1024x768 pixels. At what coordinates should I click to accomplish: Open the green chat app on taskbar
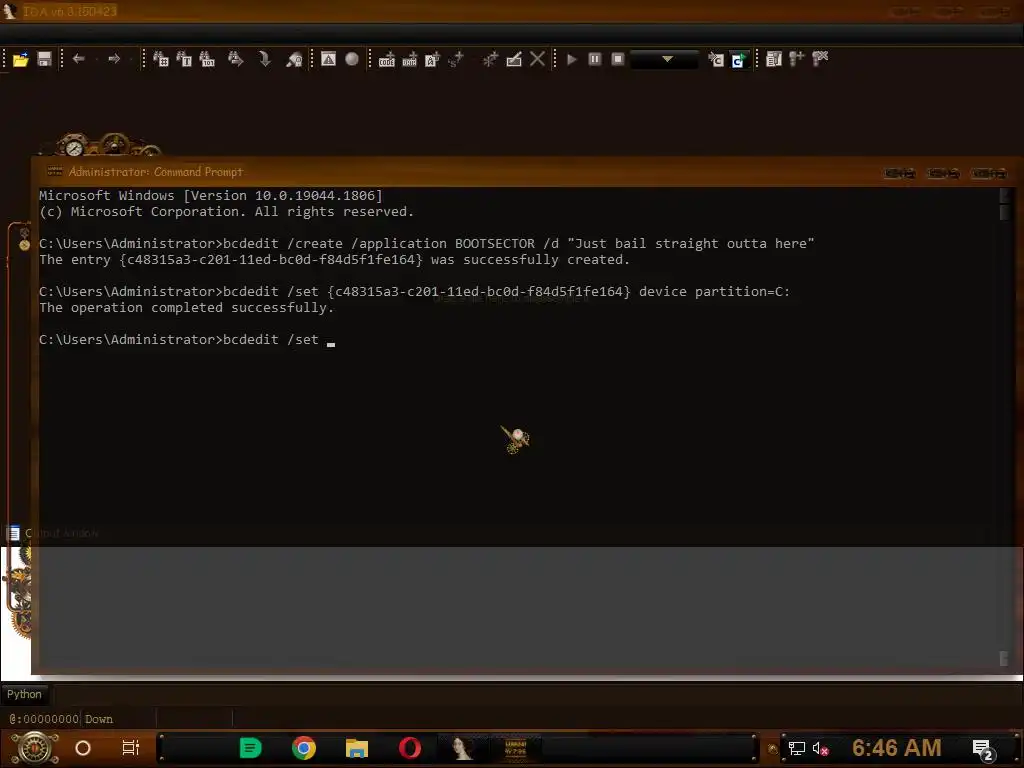(250, 748)
